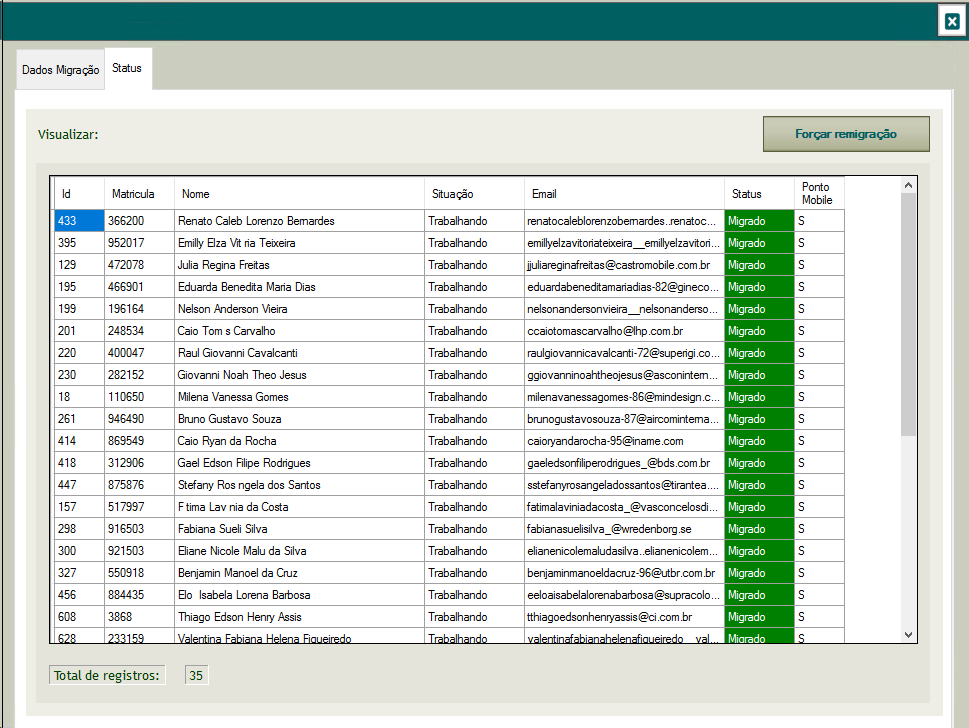This screenshot has height=728, width=969.
Task: Click the Julia Regina Freitas name cell
Action: click(299, 265)
